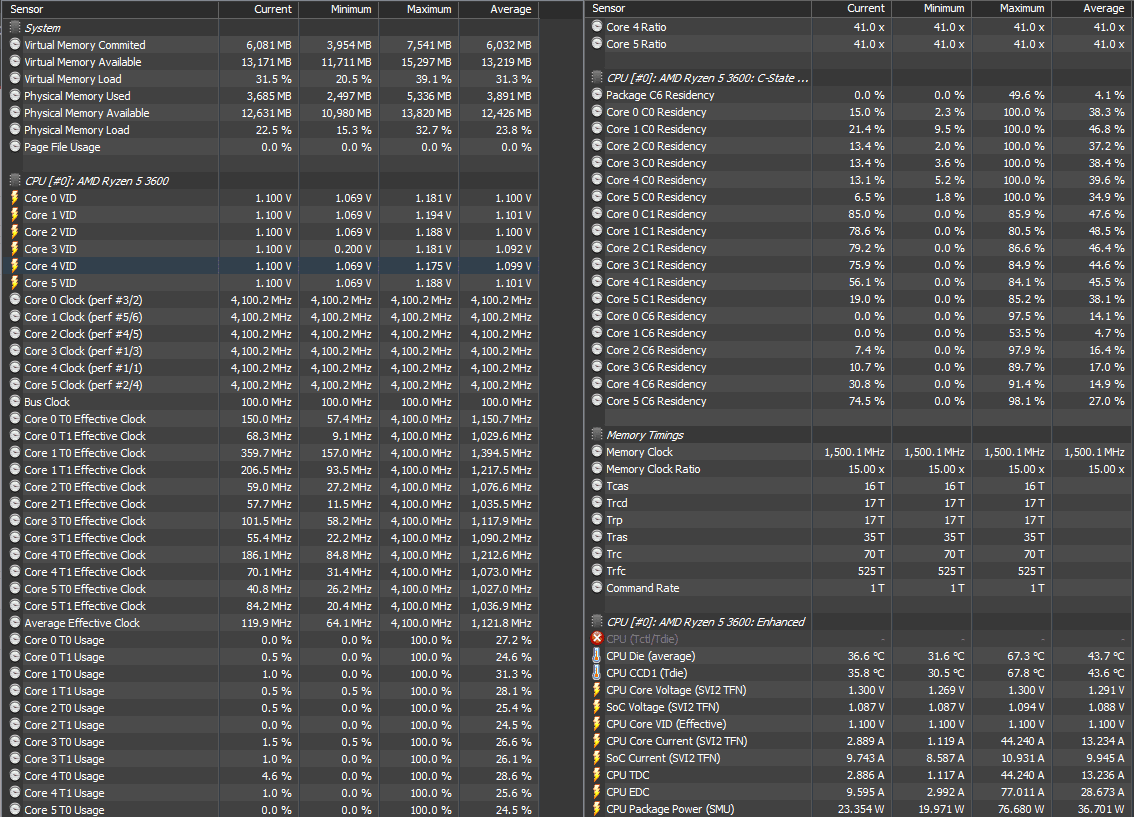Image resolution: width=1134 pixels, height=817 pixels.
Task: Click the icon beside Core 0 Clock (perf #3/2)
Action: pos(14,299)
